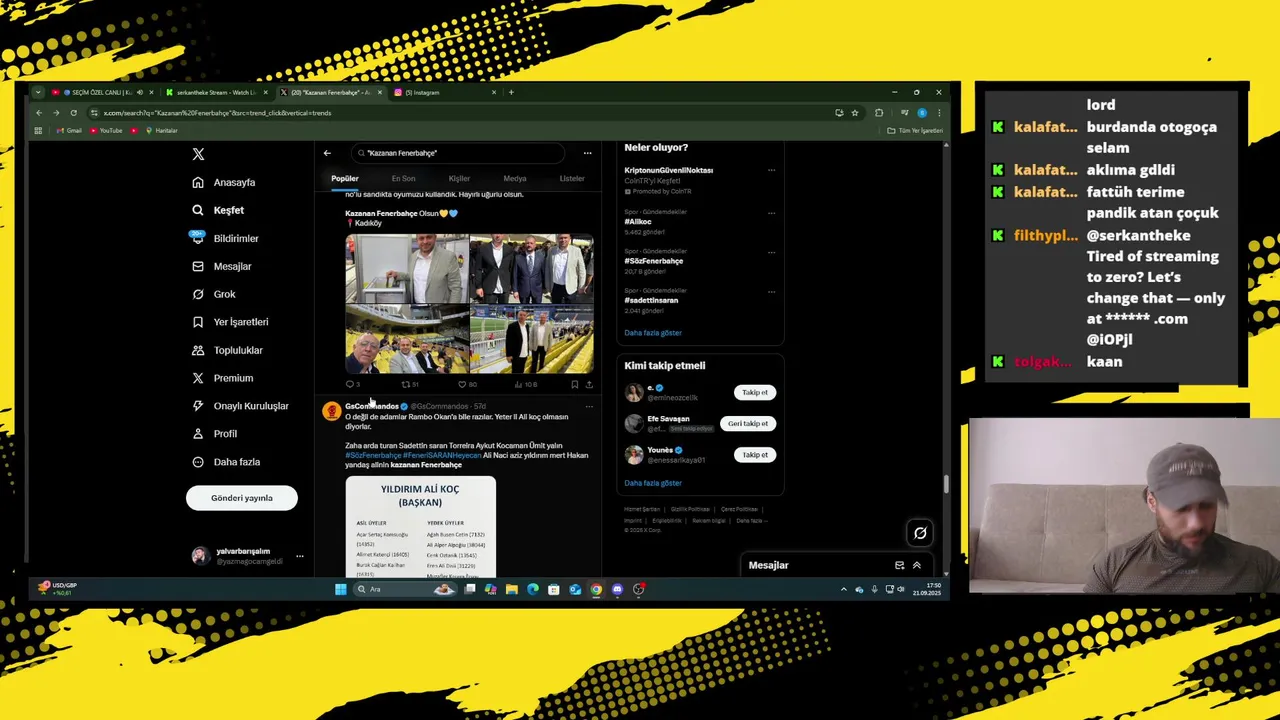Reply to the Kadıköy photo post

(352, 384)
